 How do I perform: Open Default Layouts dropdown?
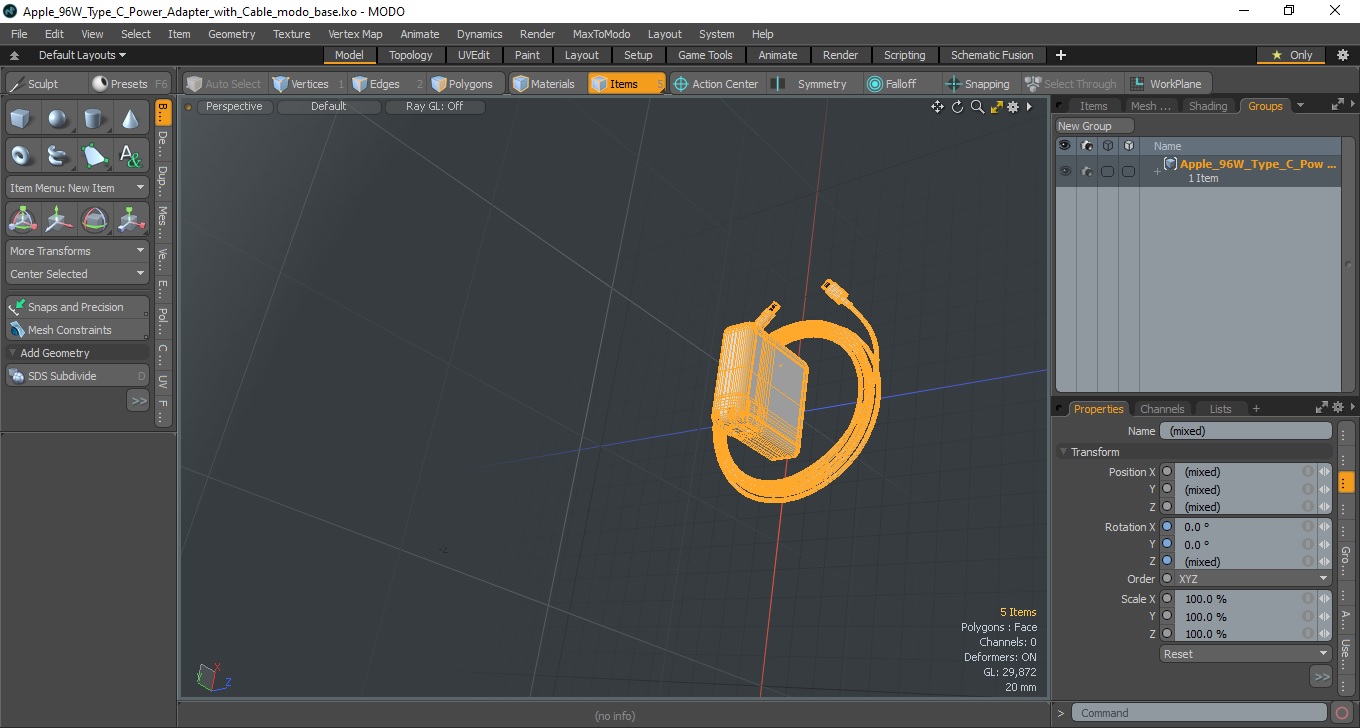pos(82,55)
